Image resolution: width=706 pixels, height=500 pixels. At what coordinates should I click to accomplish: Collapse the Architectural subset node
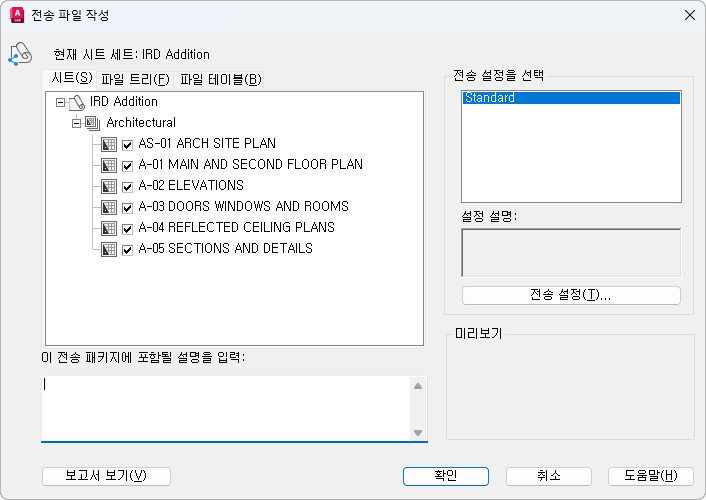[76, 123]
